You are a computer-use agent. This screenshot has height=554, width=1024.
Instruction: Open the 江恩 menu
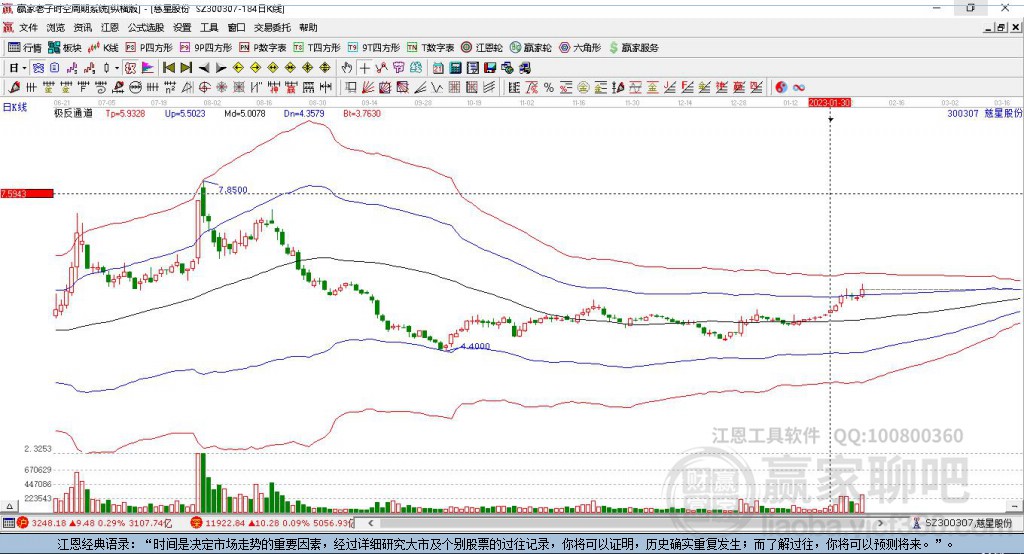[x=110, y=28]
